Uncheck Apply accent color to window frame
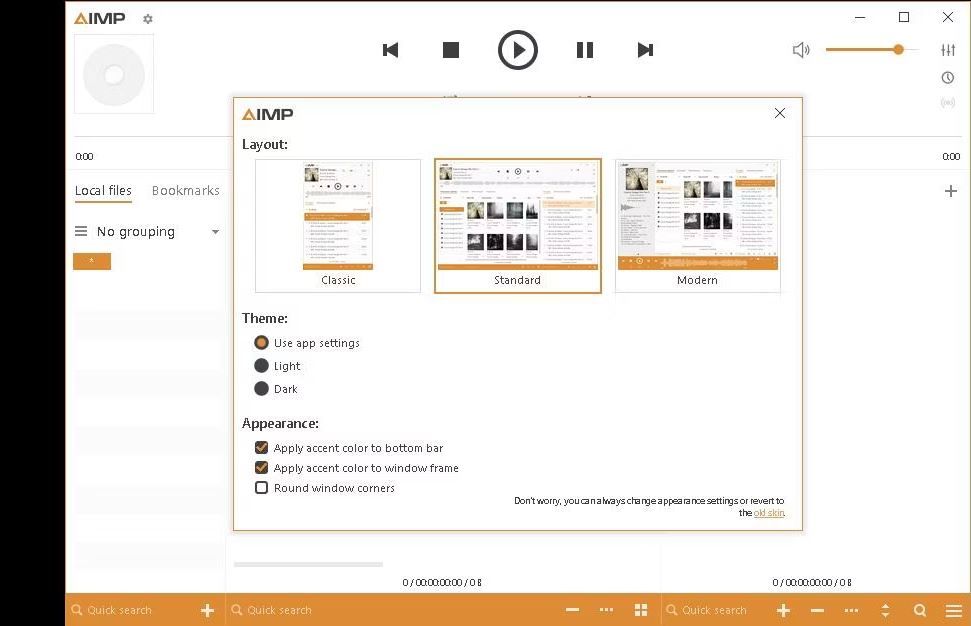Image resolution: width=971 pixels, height=626 pixels. point(357,468)
